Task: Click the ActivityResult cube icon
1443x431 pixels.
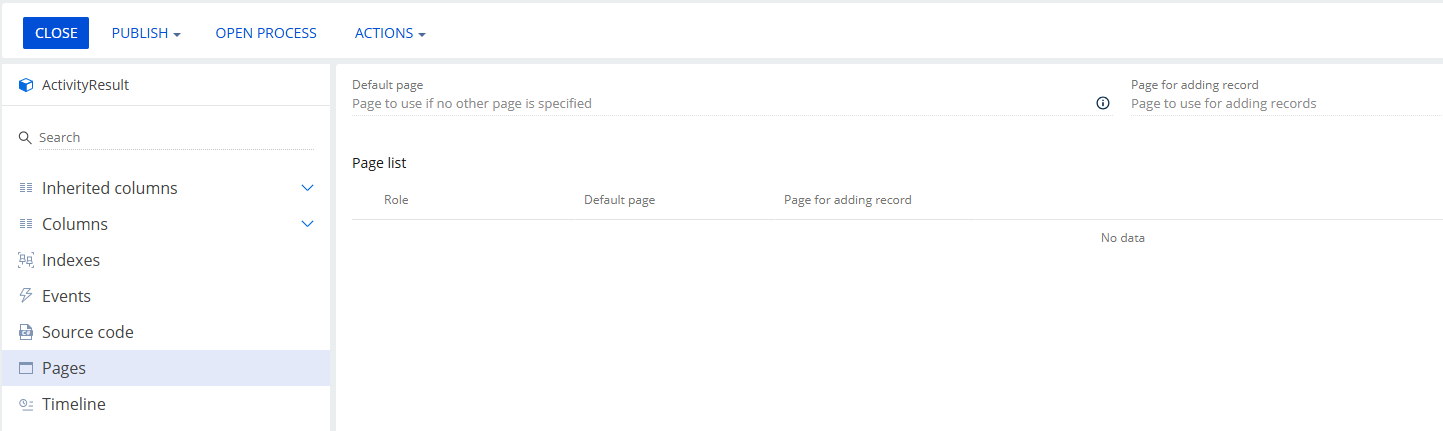Action: pos(27,85)
